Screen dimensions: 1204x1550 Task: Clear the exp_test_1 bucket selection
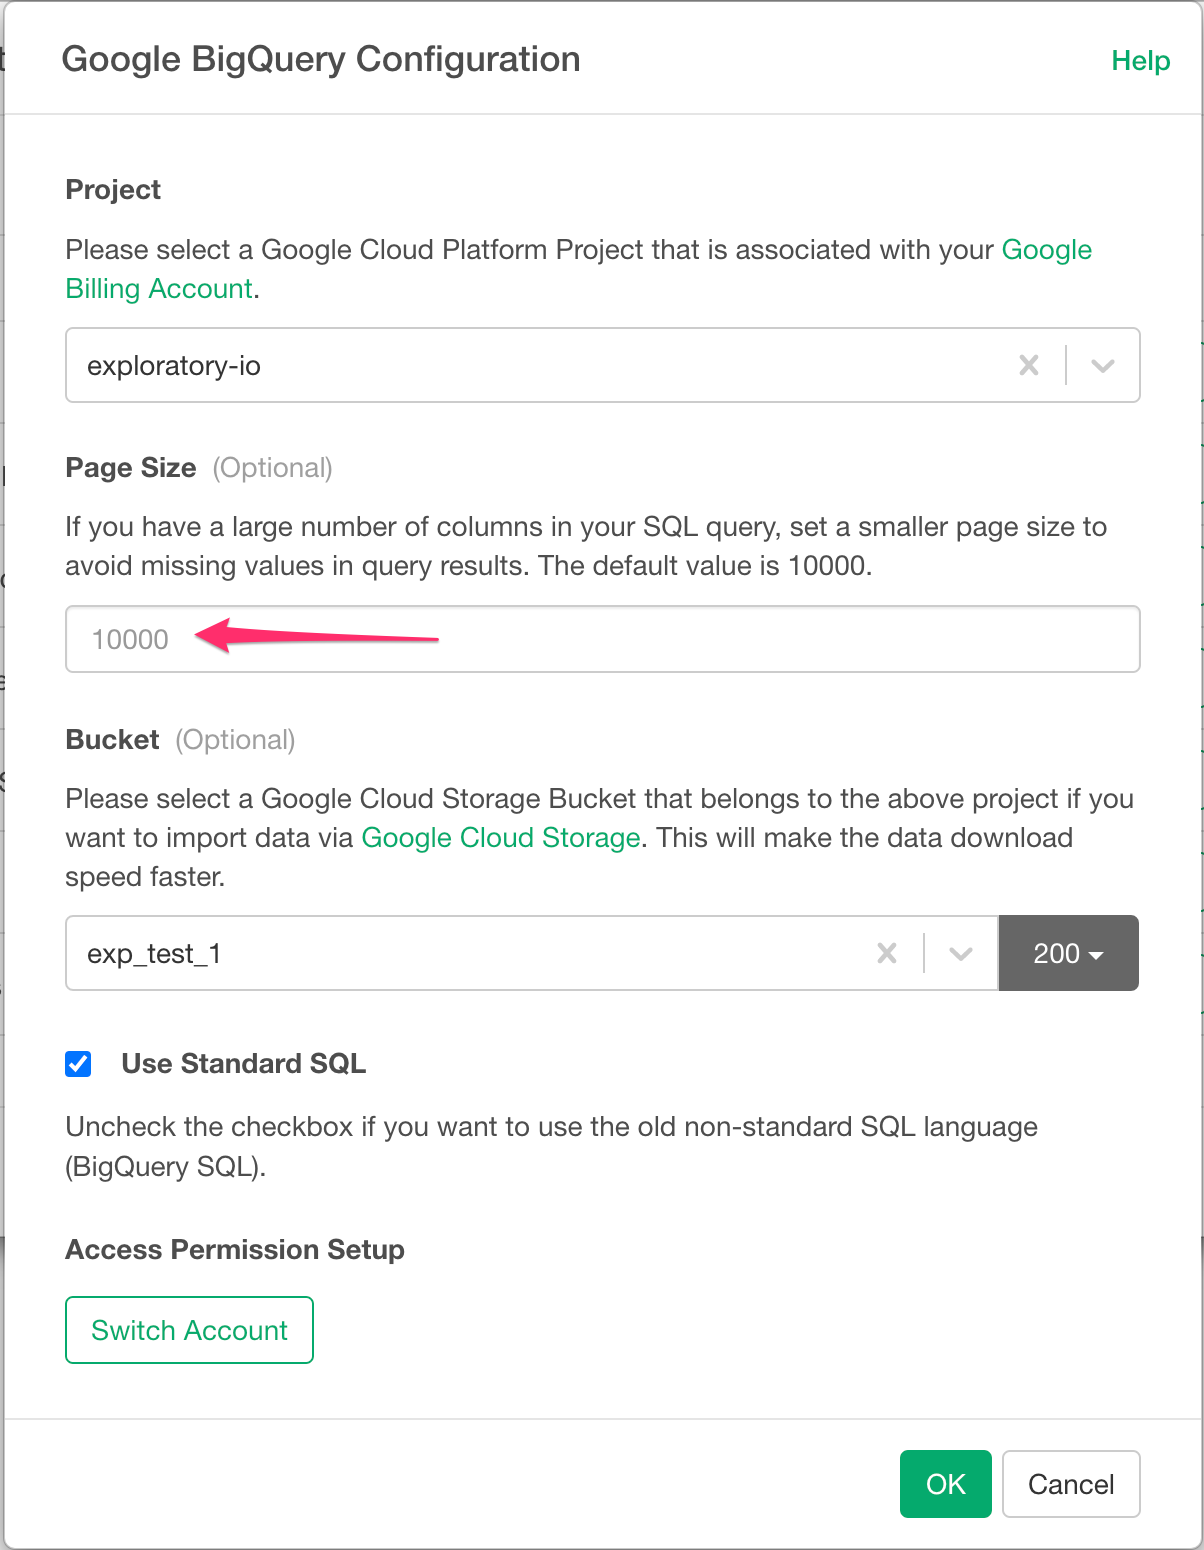[887, 954]
